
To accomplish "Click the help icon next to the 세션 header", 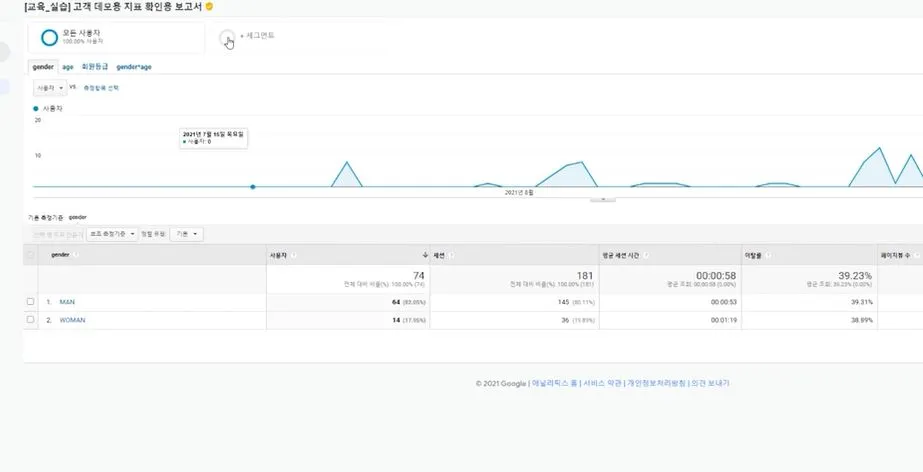I will (x=451, y=255).
